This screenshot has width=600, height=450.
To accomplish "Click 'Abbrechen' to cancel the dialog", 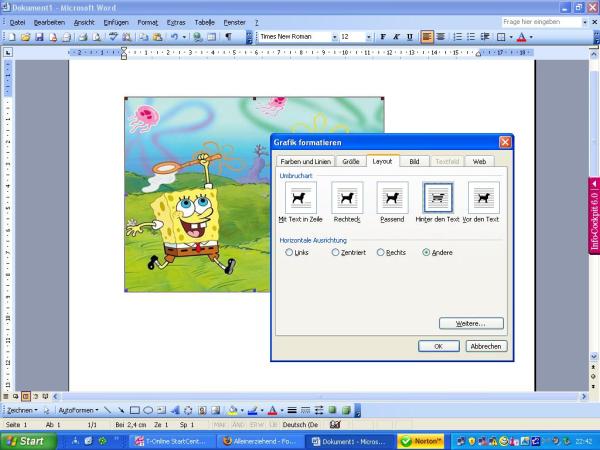I will [x=486, y=346].
